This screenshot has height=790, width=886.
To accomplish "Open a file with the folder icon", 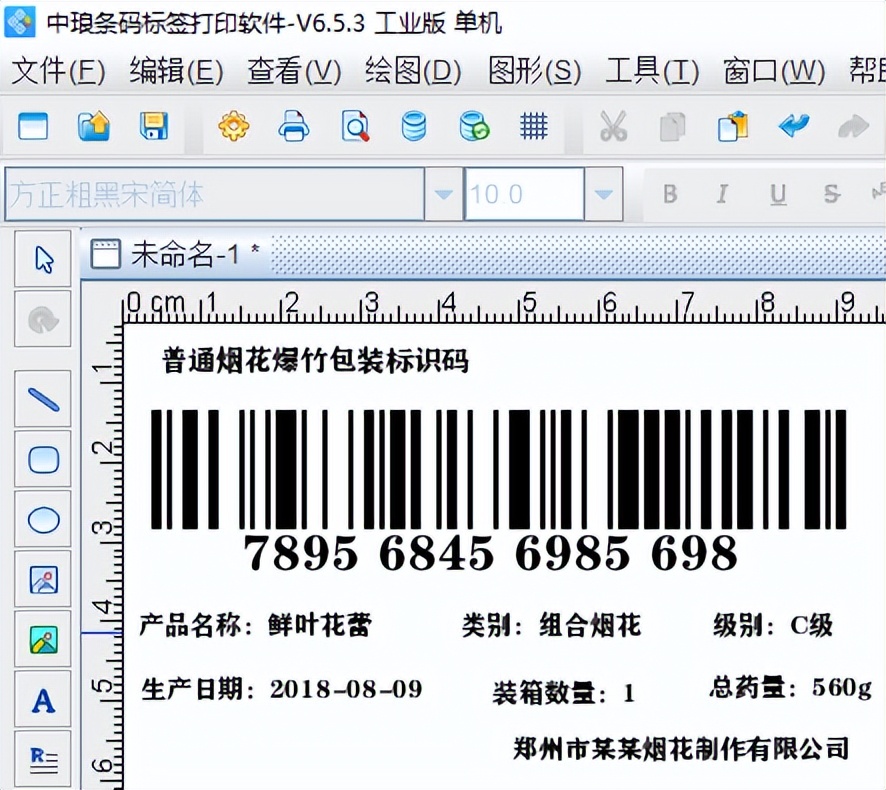I will [93, 125].
